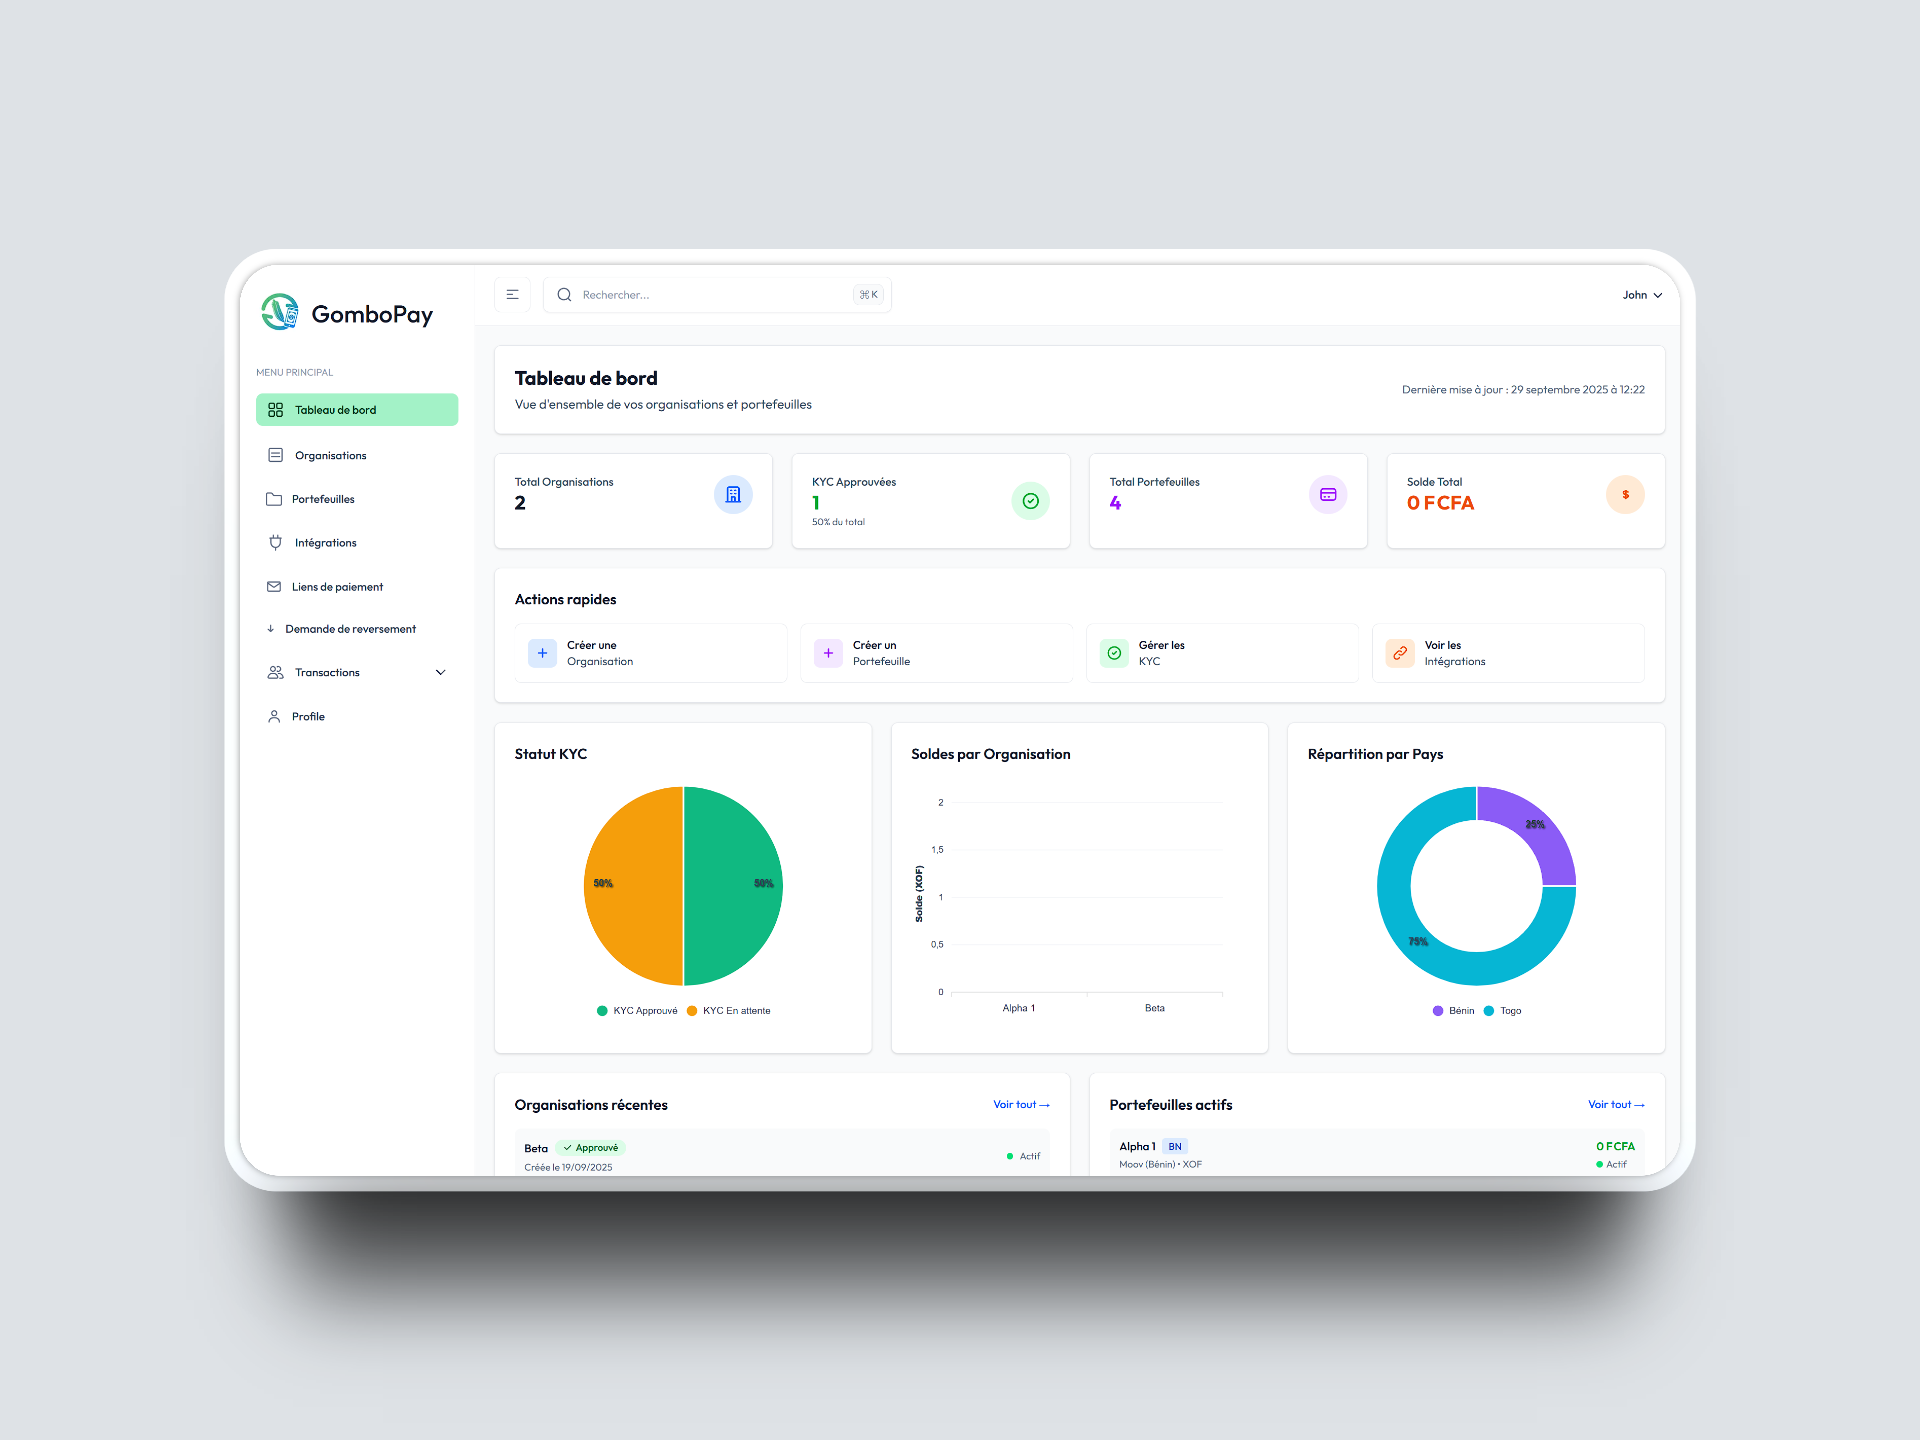Click the Solde Total dollar icon
The height and width of the screenshot is (1440, 1920).
click(x=1625, y=495)
